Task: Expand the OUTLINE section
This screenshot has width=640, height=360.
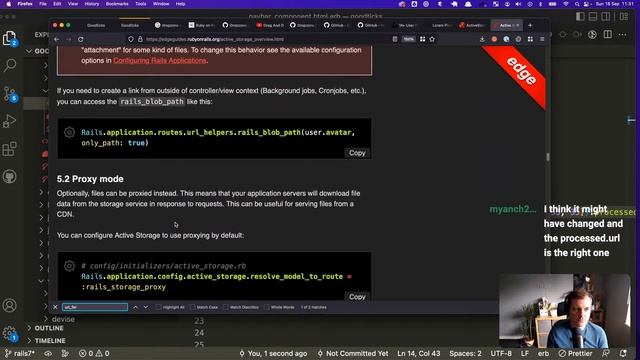Action: (45, 328)
